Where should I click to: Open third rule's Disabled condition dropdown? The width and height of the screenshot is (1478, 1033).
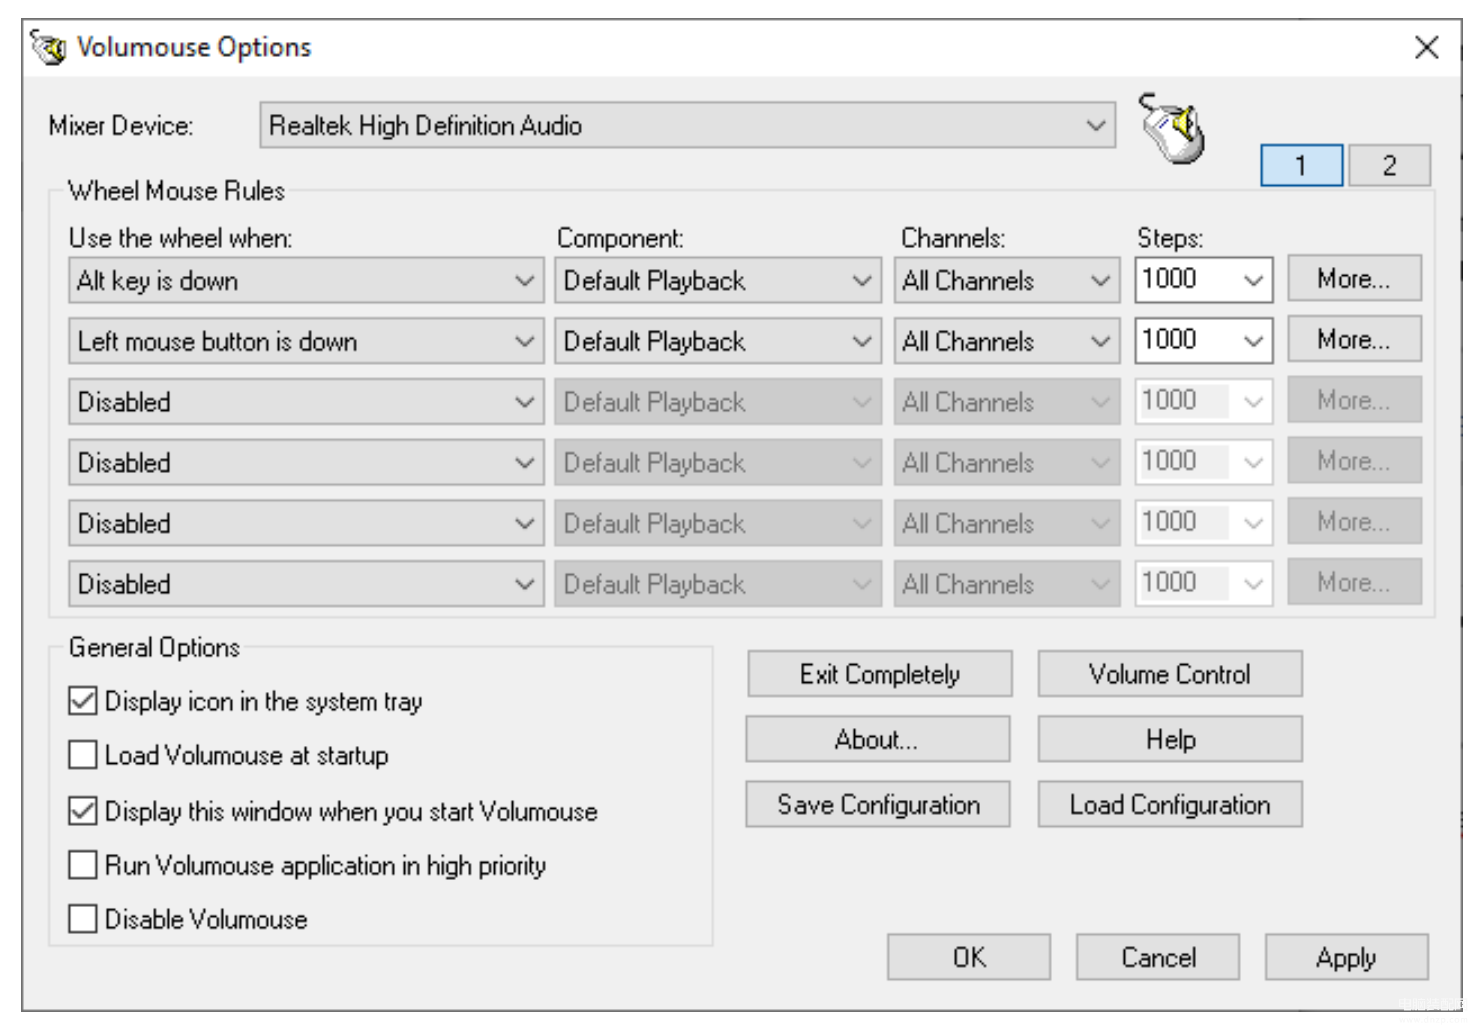[x=306, y=402]
